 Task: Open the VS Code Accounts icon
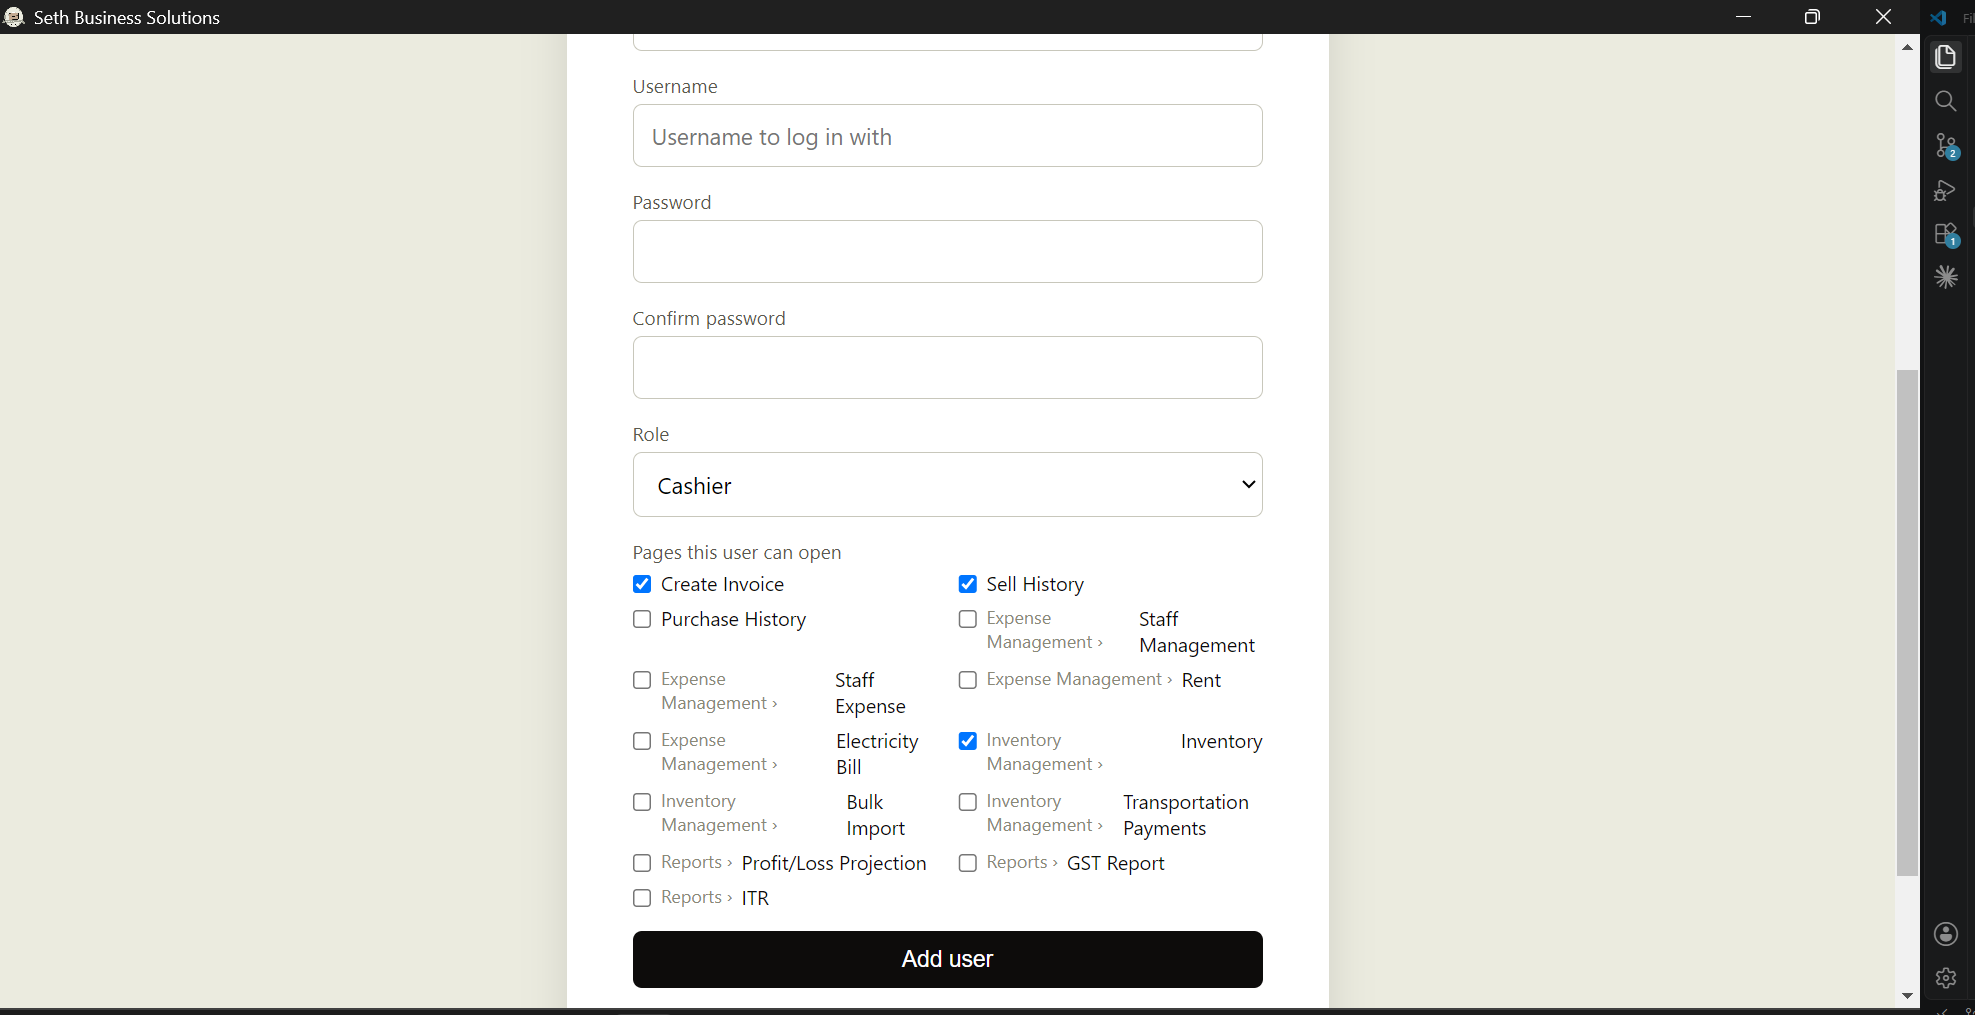point(1945,934)
